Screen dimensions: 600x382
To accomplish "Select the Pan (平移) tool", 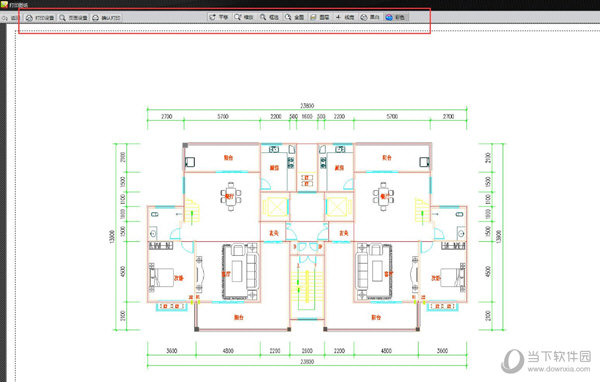I will (x=219, y=17).
